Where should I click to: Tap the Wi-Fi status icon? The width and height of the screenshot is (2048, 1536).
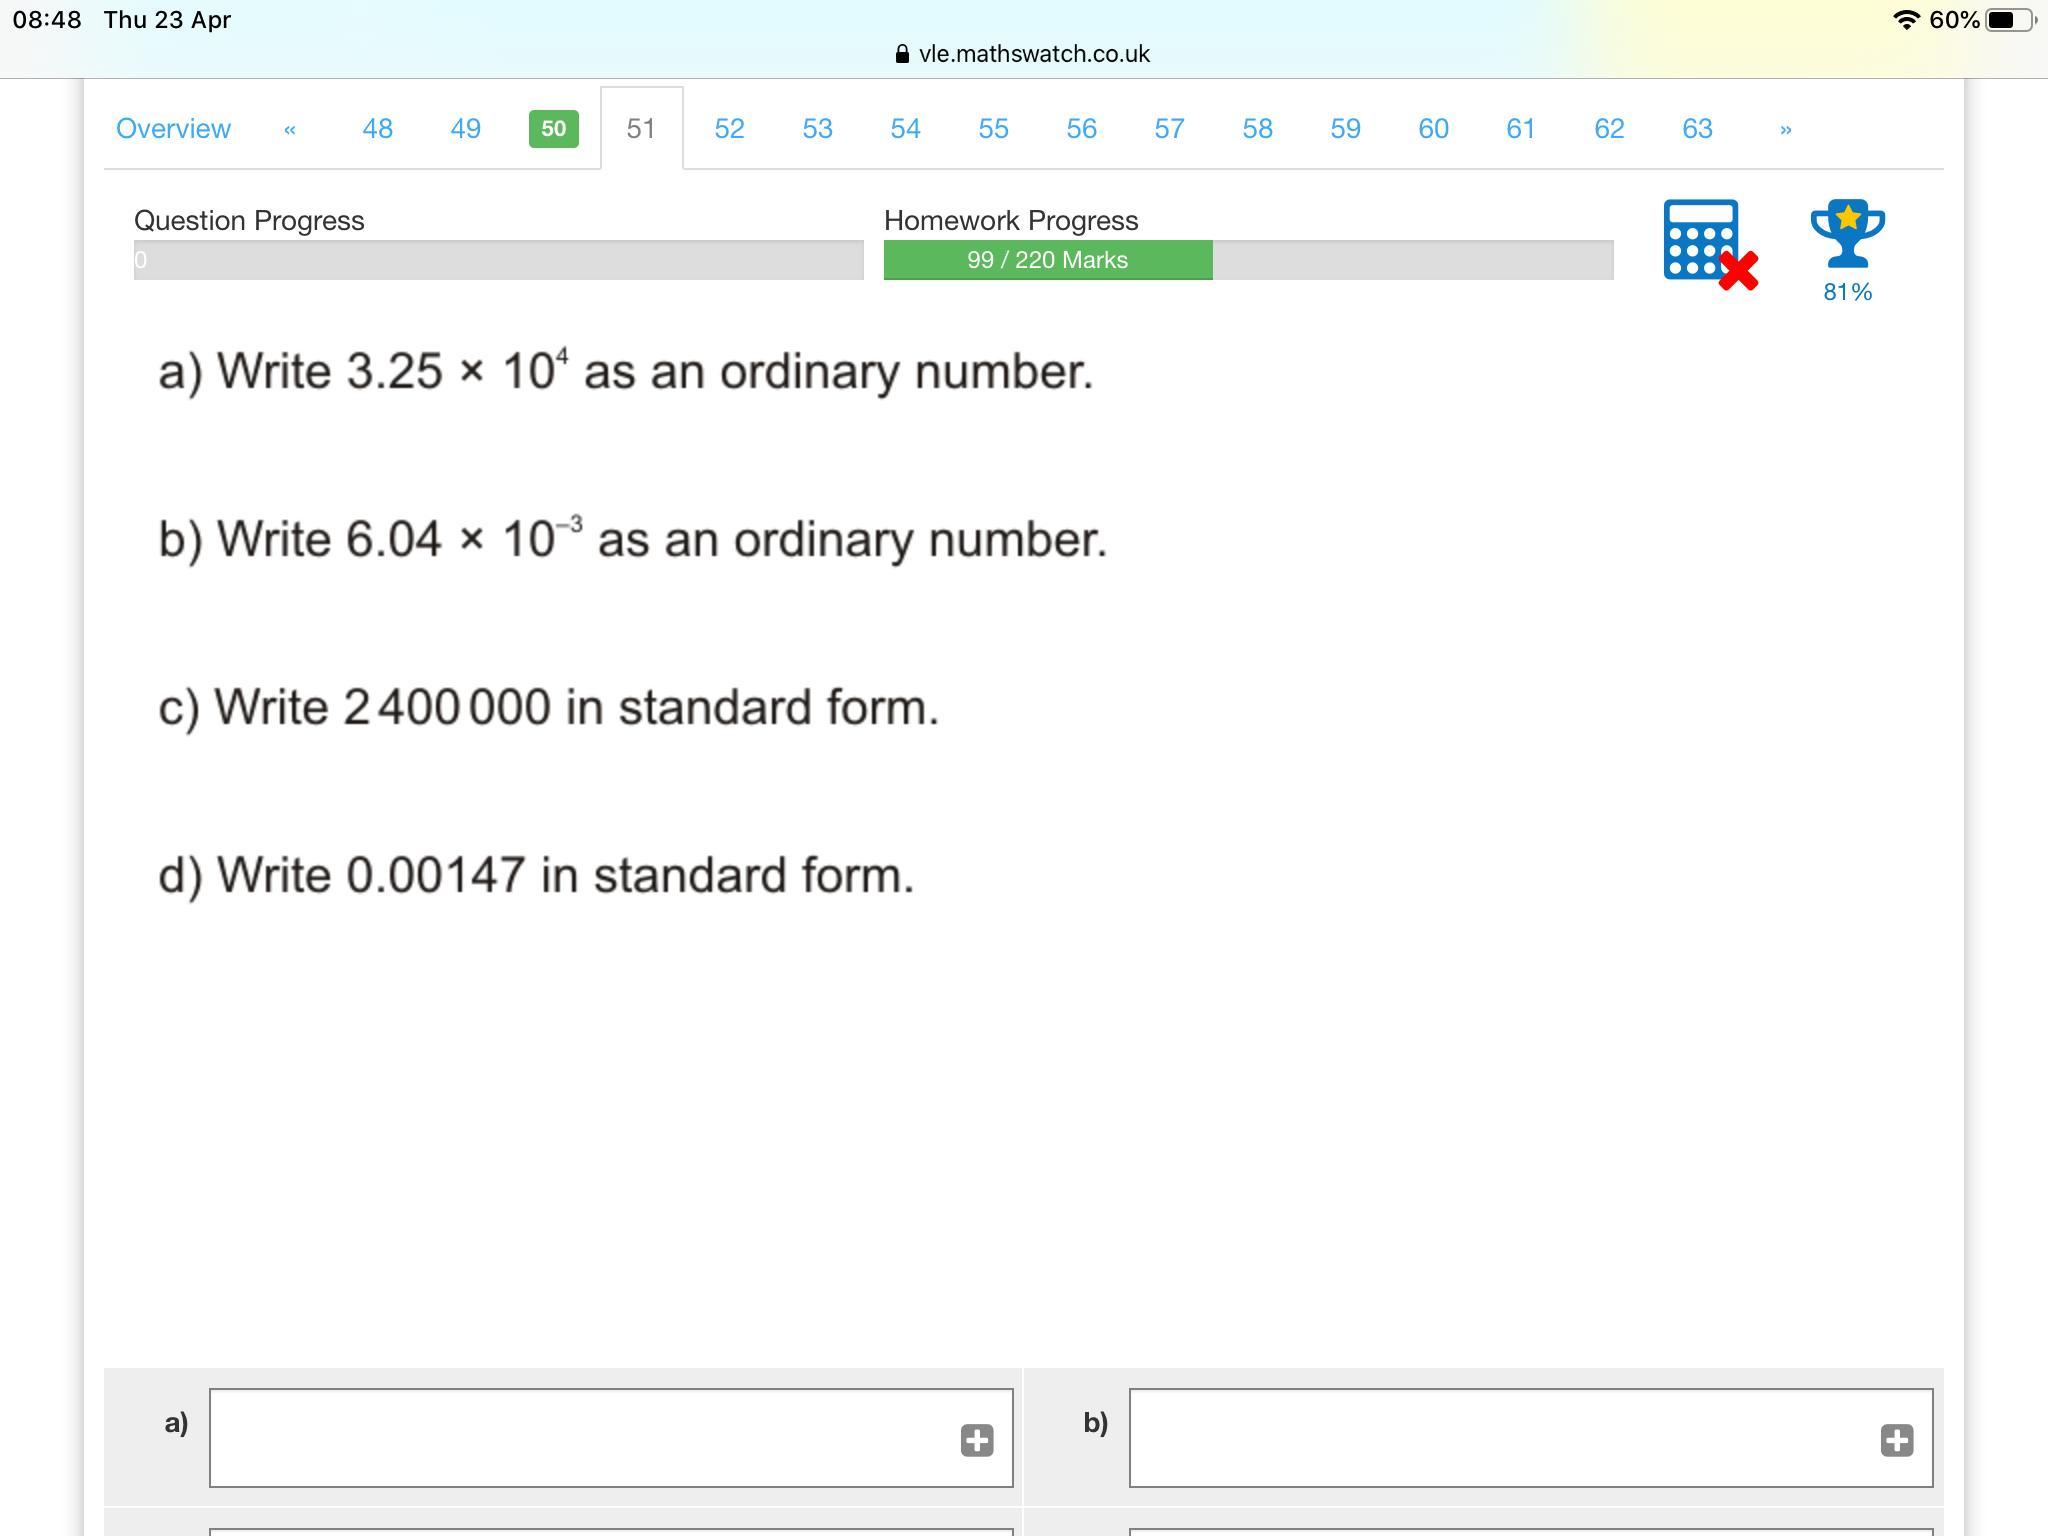coord(1906,20)
